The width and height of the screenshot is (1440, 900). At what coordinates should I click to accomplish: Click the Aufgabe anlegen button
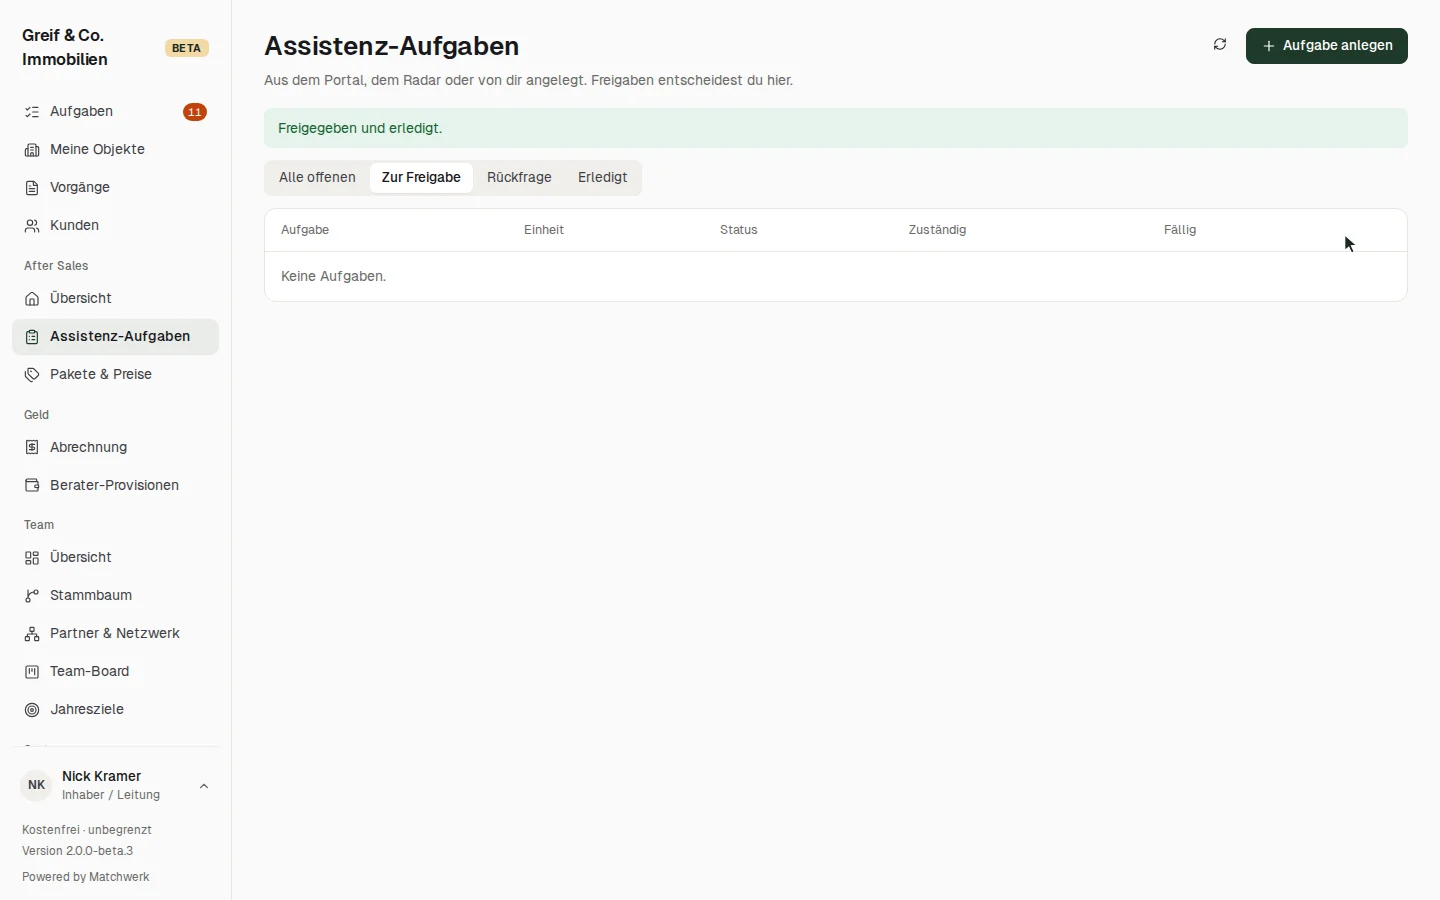(x=1327, y=46)
